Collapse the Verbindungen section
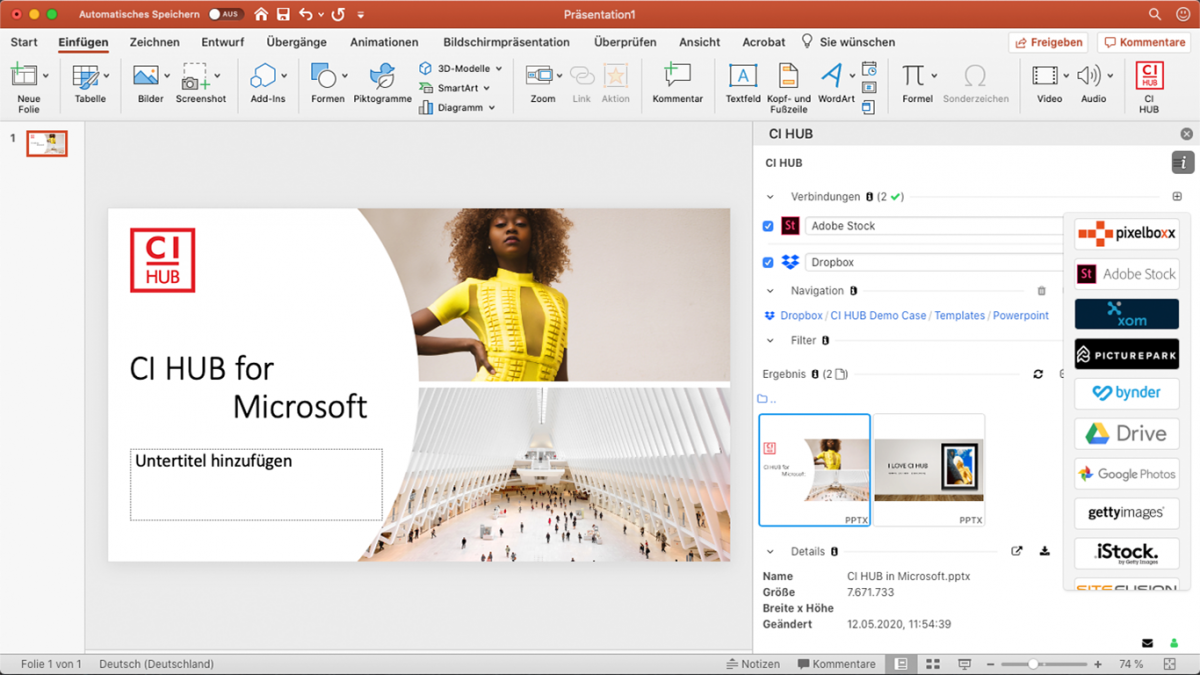Viewport: 1200px width, 675px height. [768, 196]
